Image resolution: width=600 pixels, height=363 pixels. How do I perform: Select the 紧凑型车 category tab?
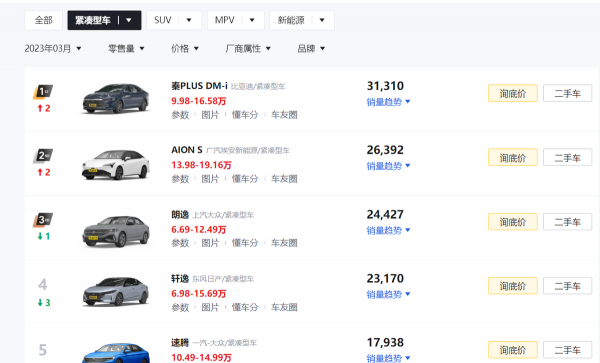pyautogui.click(x=104, y=20)
